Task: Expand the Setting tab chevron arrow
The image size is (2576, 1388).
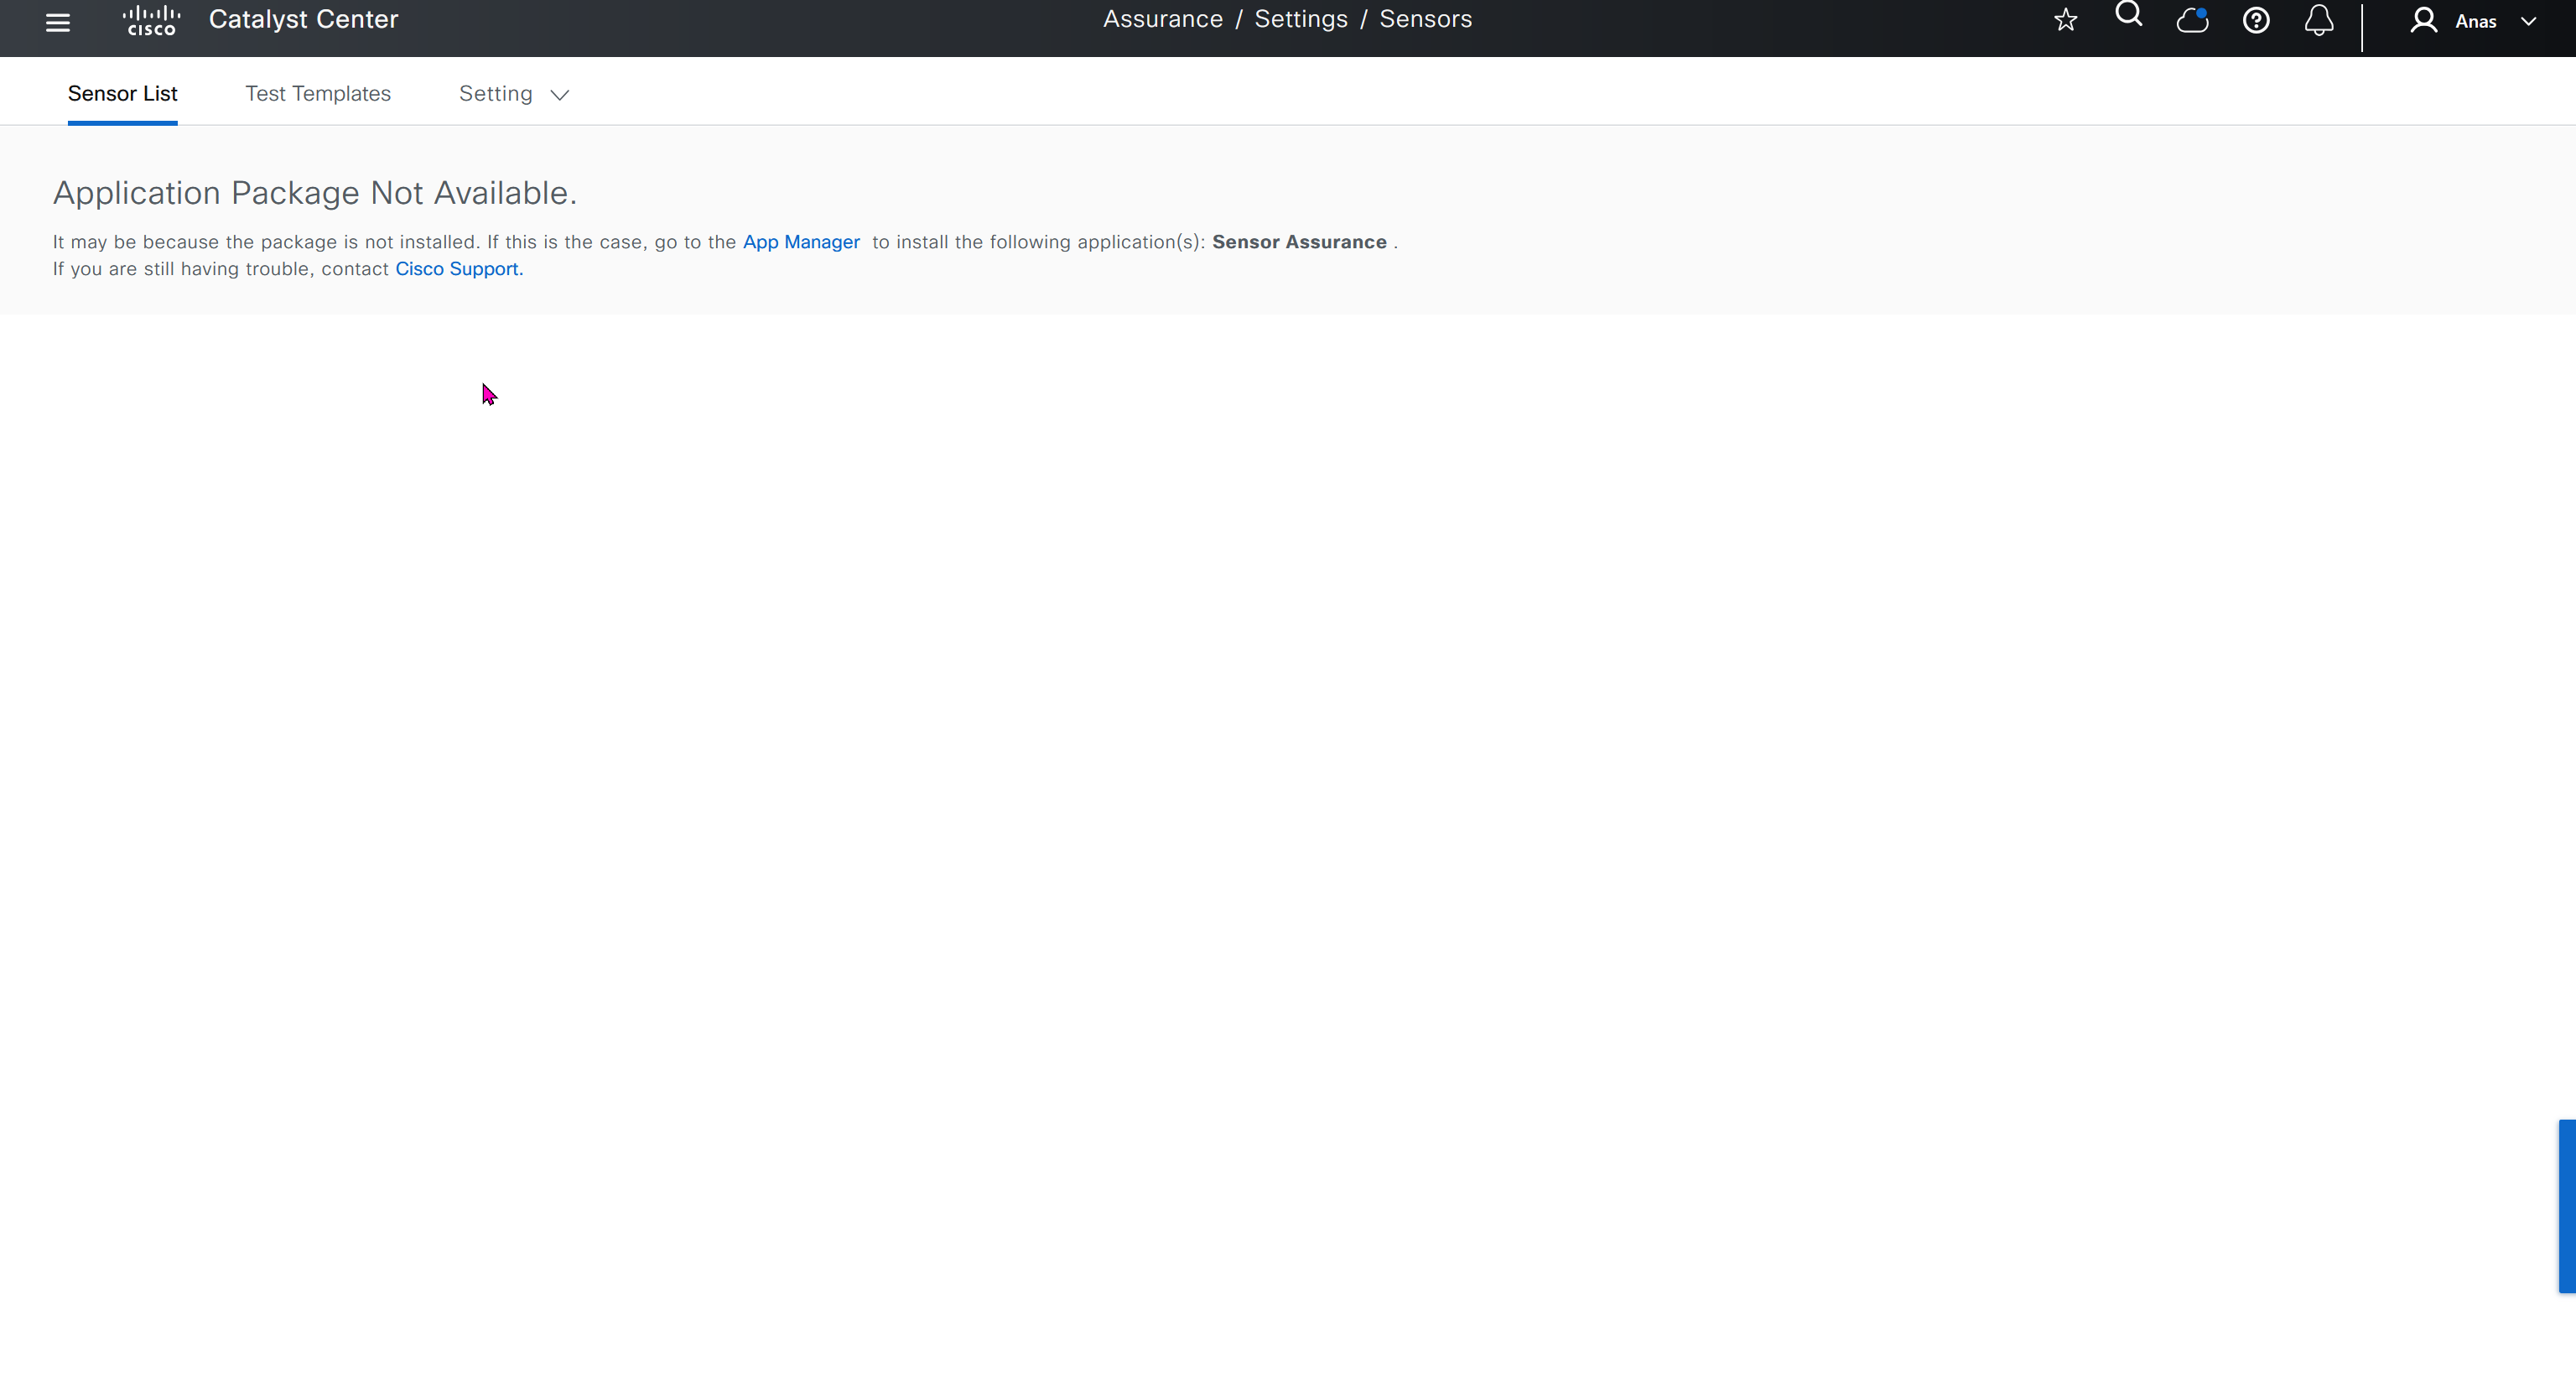Action: coord(560,95)
